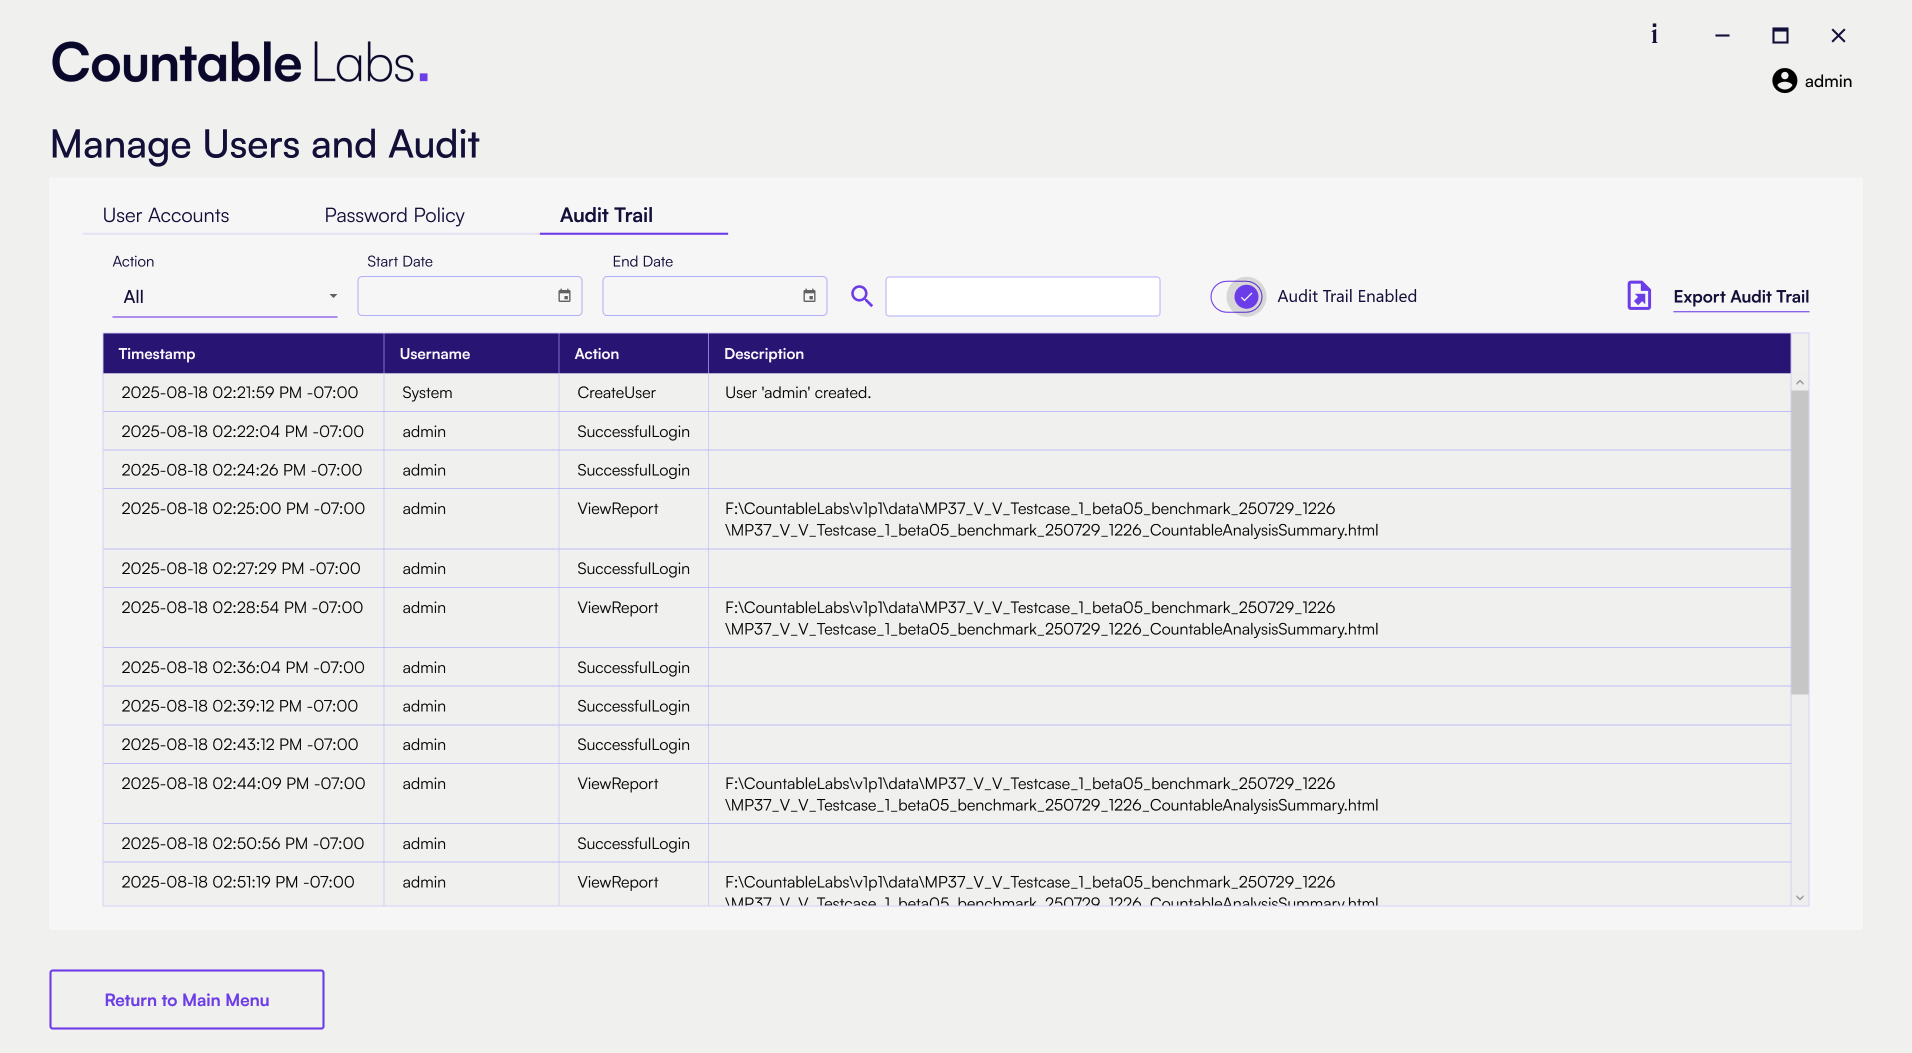Open the Start Date calendar picker

point(564,296)
